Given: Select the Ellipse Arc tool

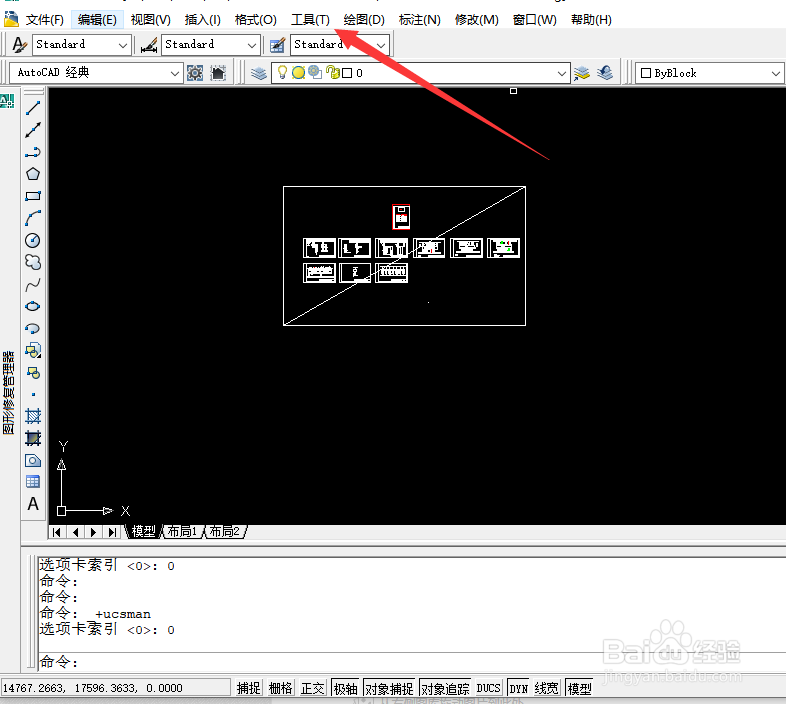Looking at the screenshot, I should pos(33,328).
